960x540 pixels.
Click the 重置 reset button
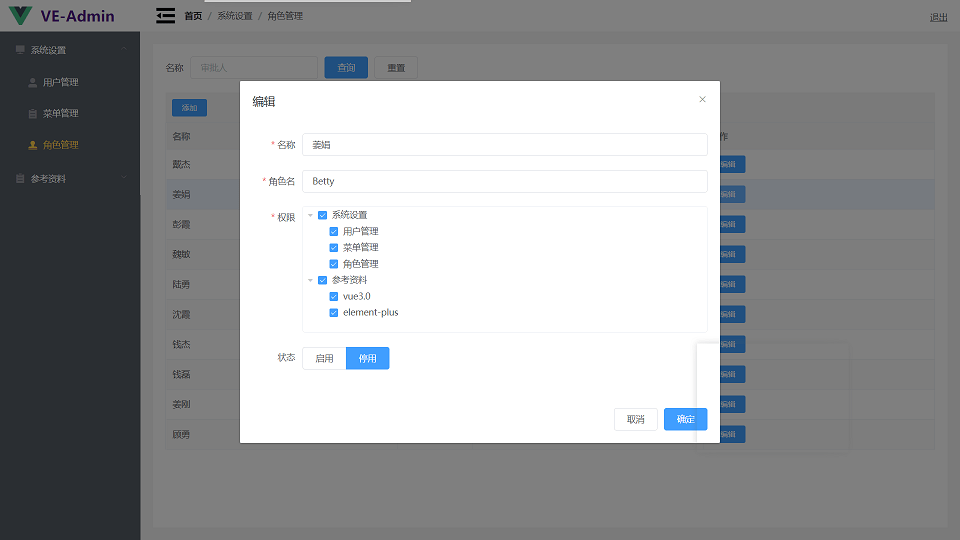pos(396,67)
